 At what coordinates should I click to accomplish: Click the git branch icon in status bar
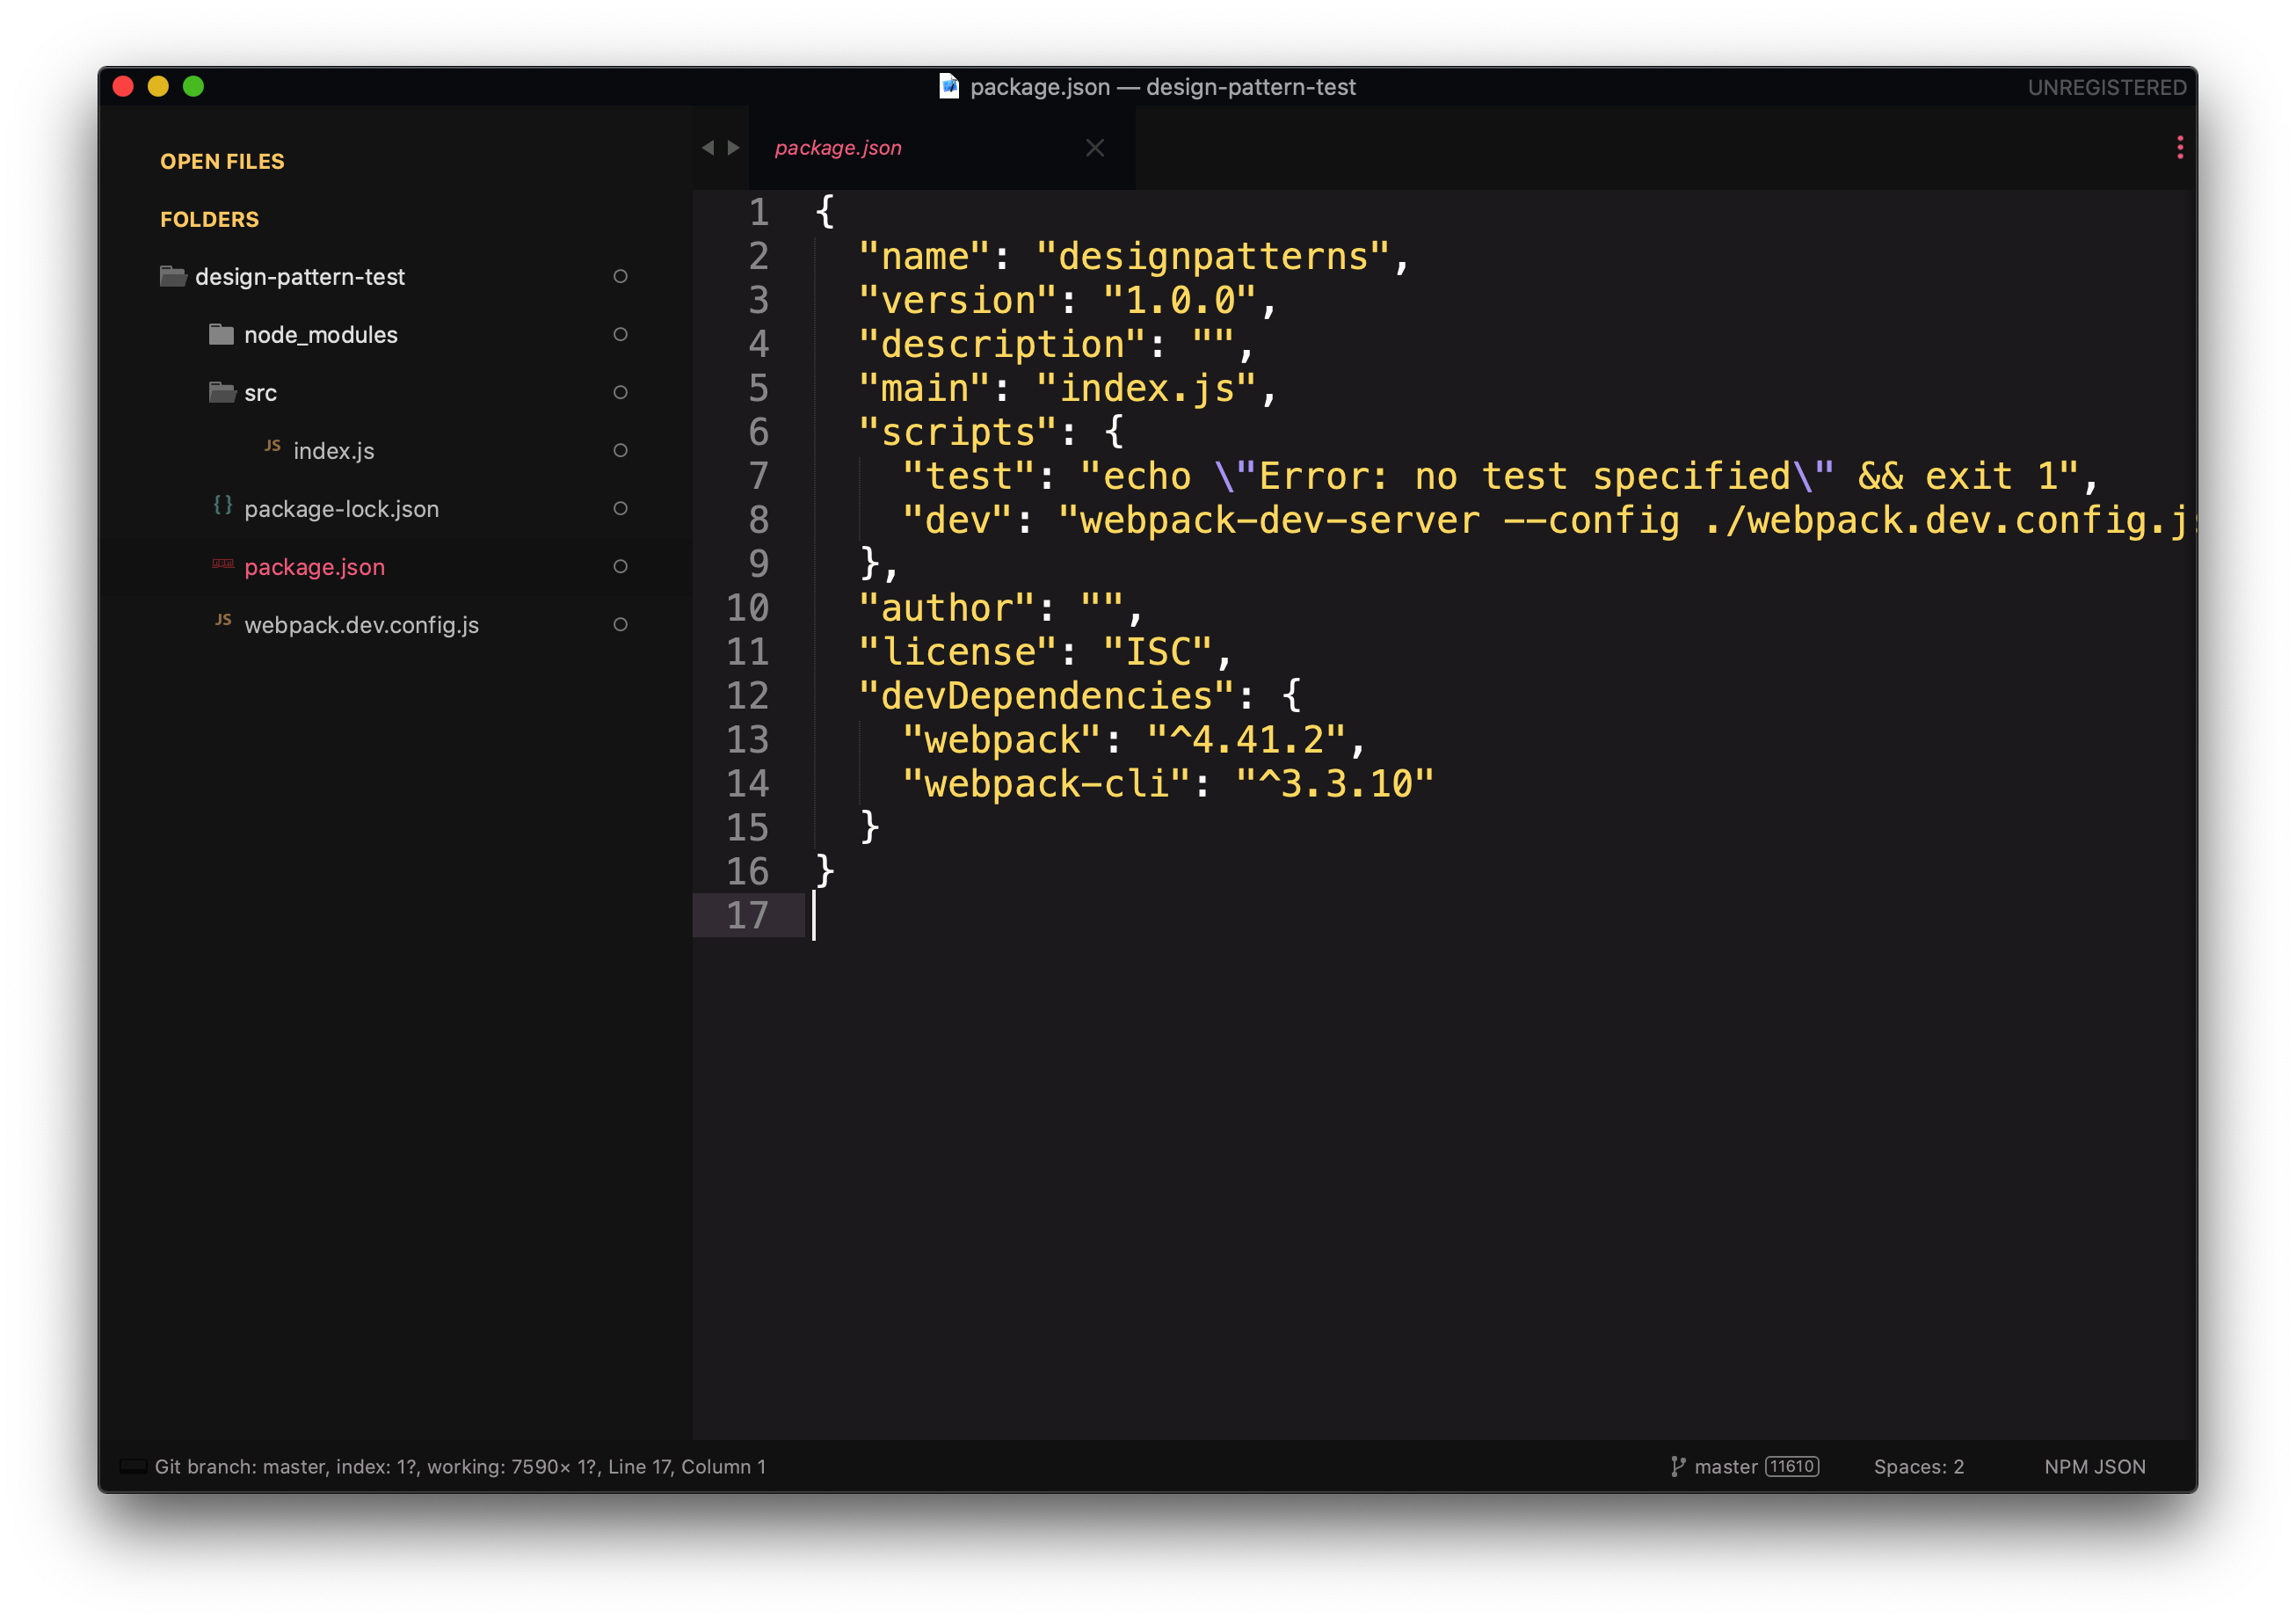coord(1677,1466)
